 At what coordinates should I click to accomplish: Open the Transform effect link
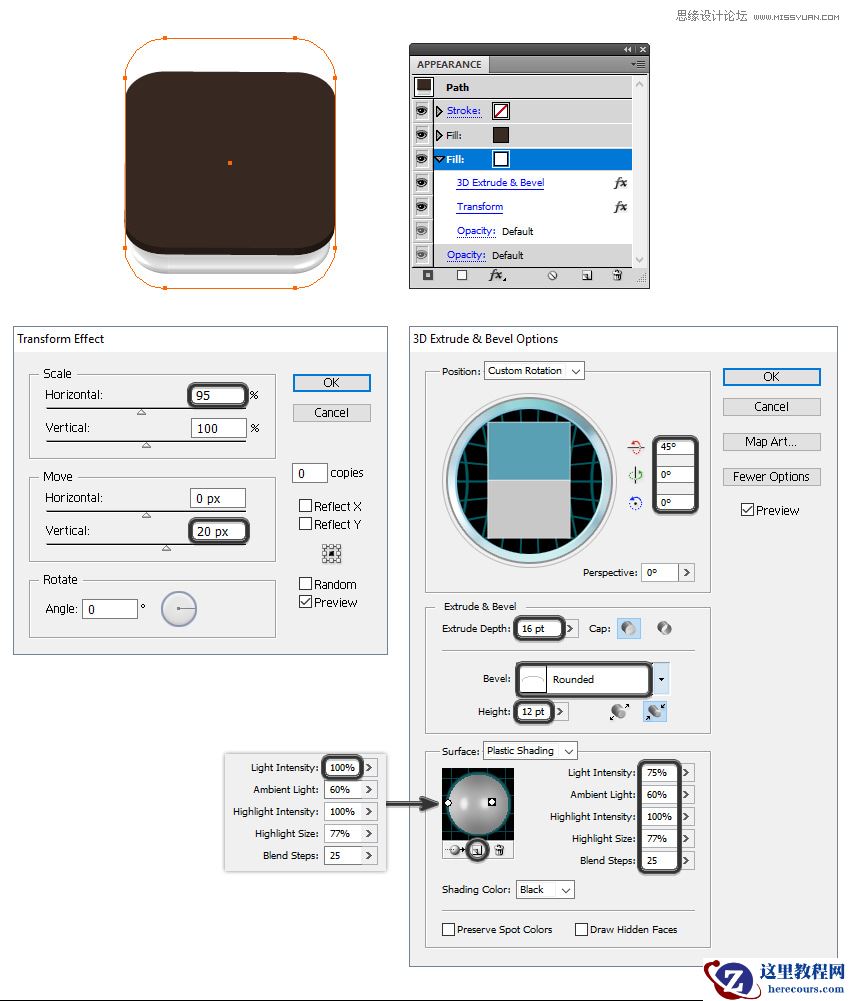click(480, 207)
